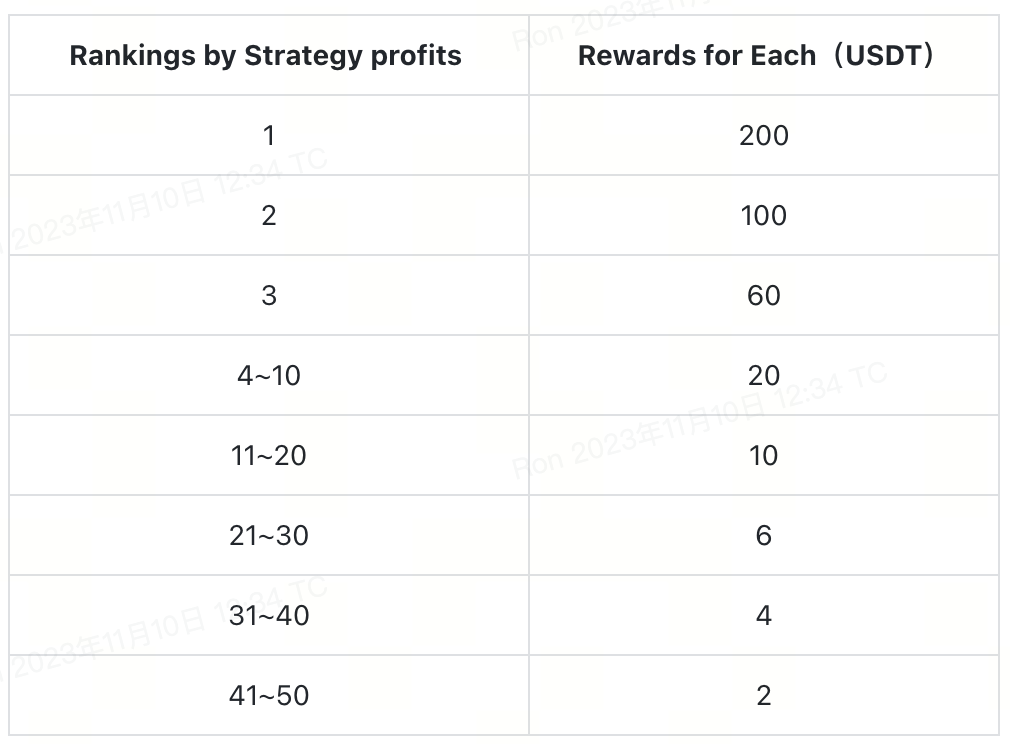Click the '4~10' ranking range cell

(x=268, y=375)
